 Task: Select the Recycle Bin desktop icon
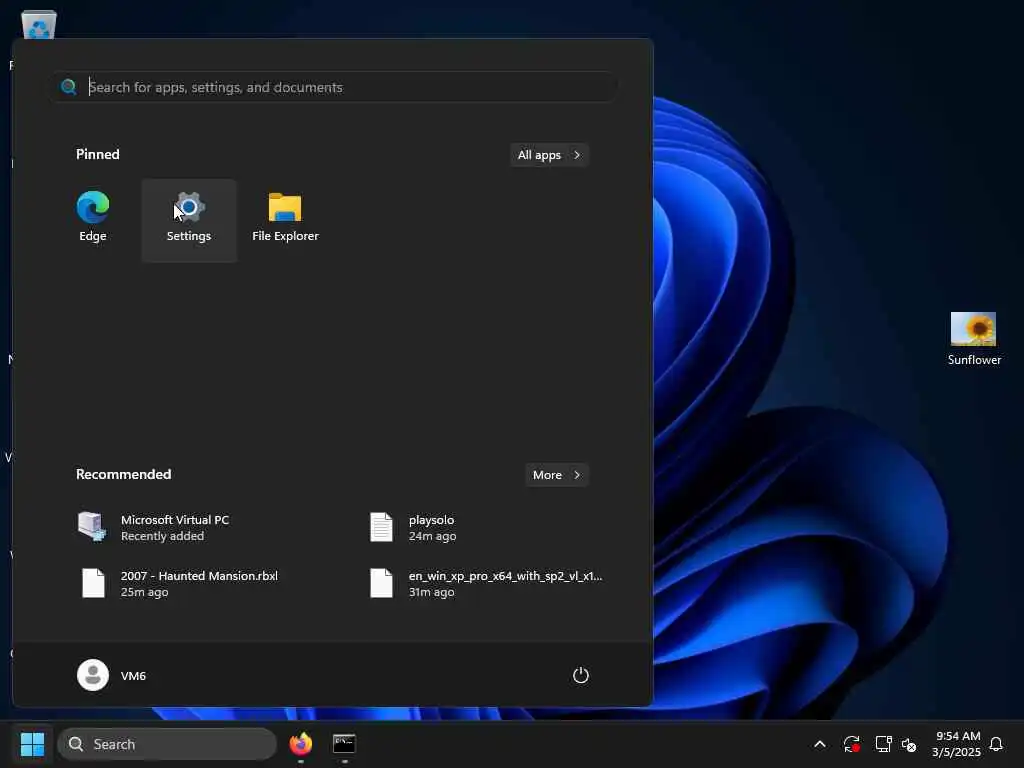[x=39, y=25]
